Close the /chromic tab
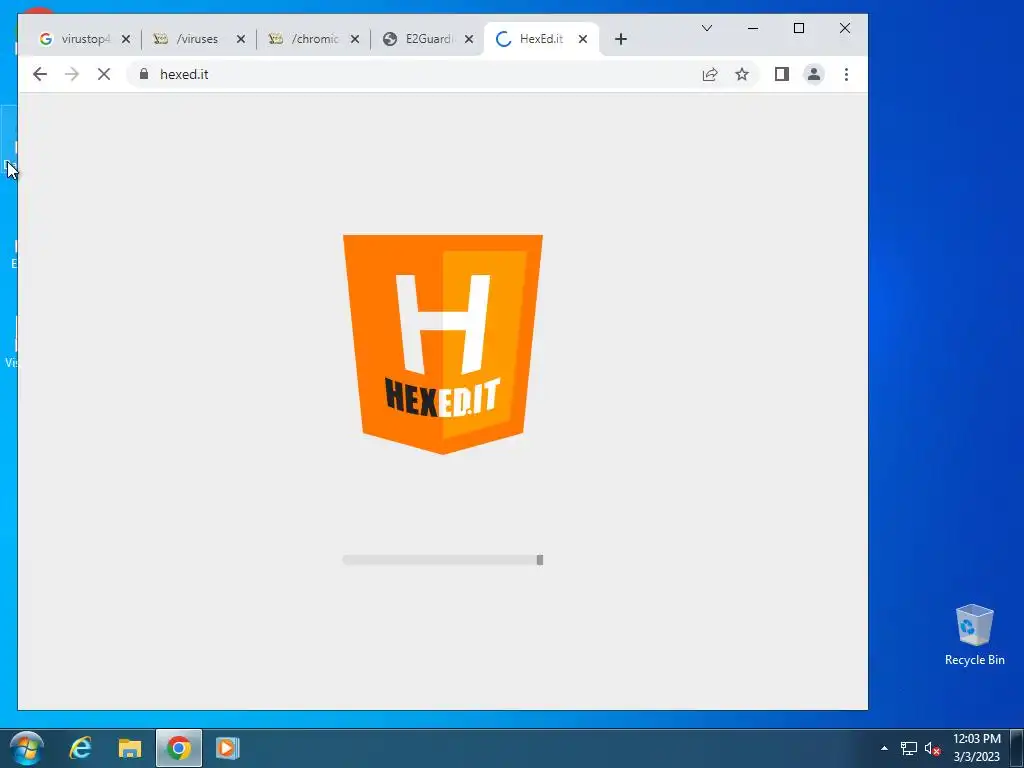 click(x=355, y=39)
